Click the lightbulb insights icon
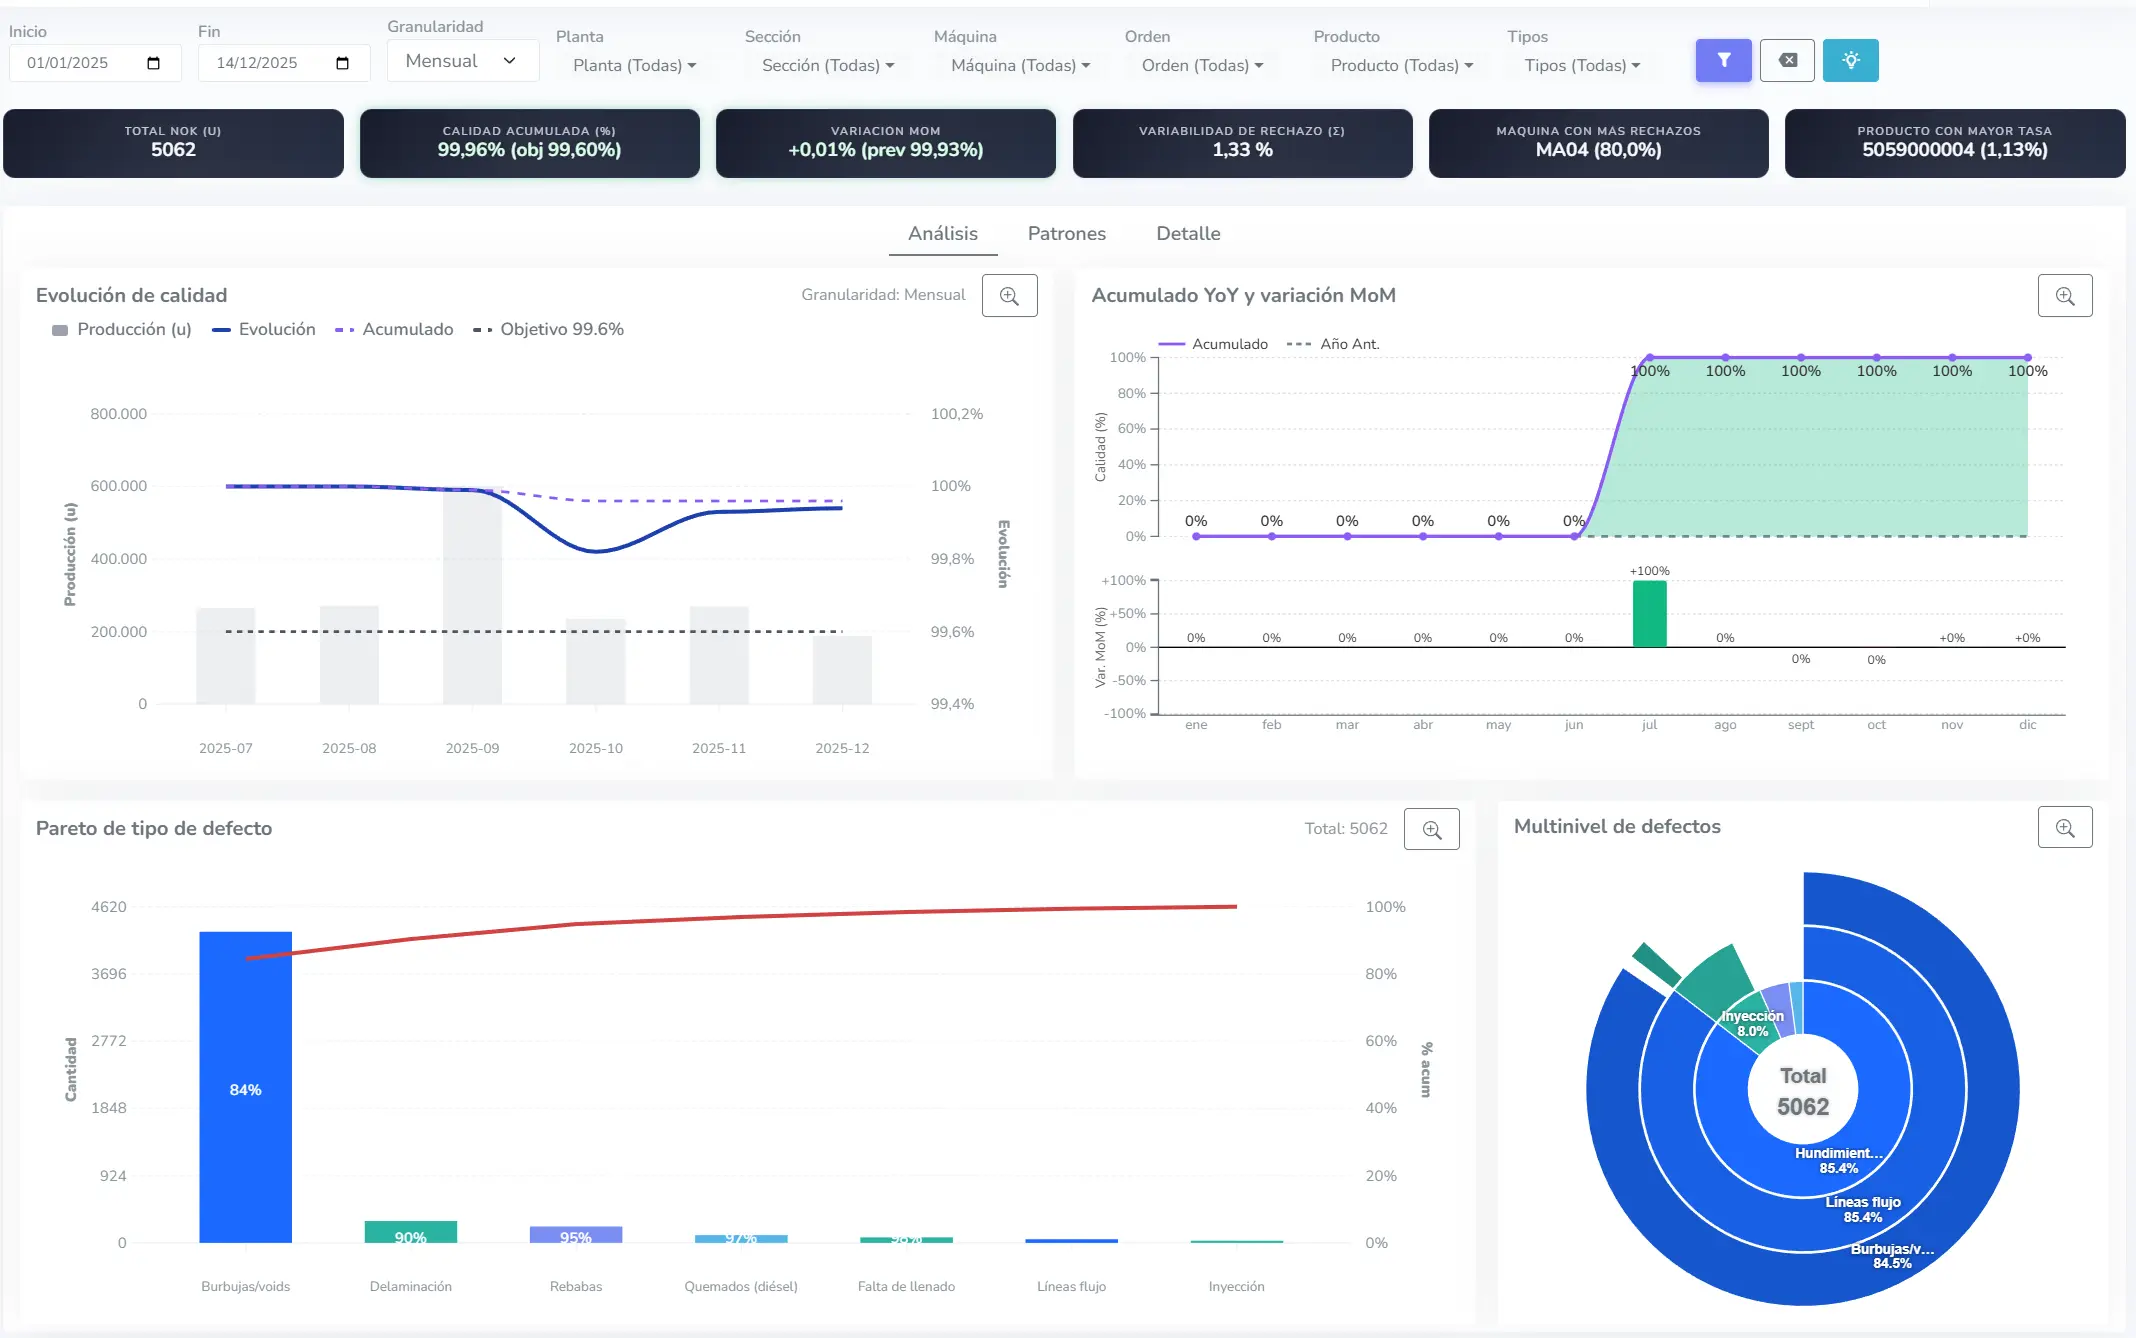The image size is (2136, 1338). pyautogui.click(x=1852, y=60)
